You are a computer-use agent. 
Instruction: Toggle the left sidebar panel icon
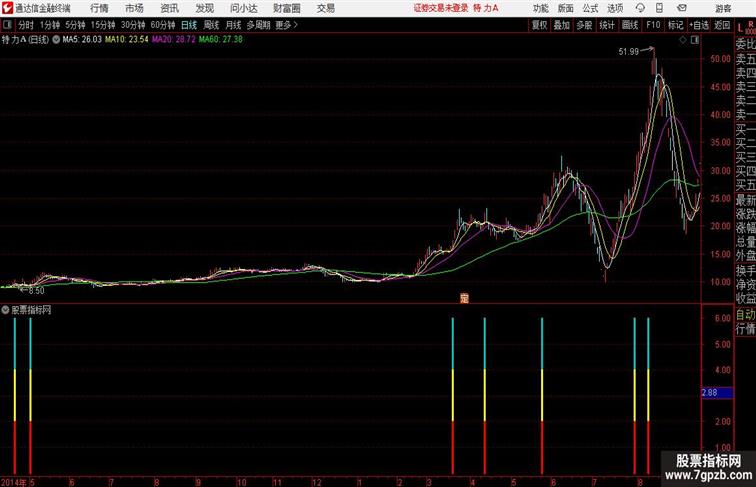tap(7, 25)
